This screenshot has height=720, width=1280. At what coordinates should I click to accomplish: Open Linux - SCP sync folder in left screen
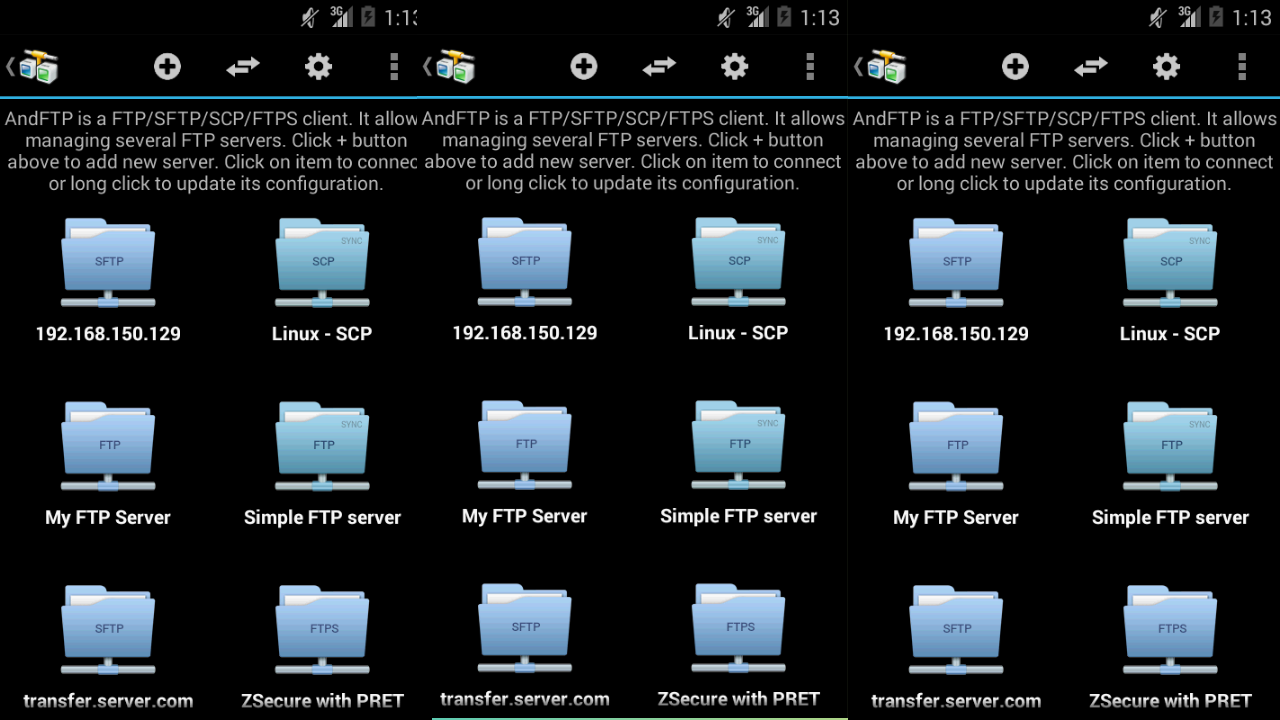click(x=322, y=263)
